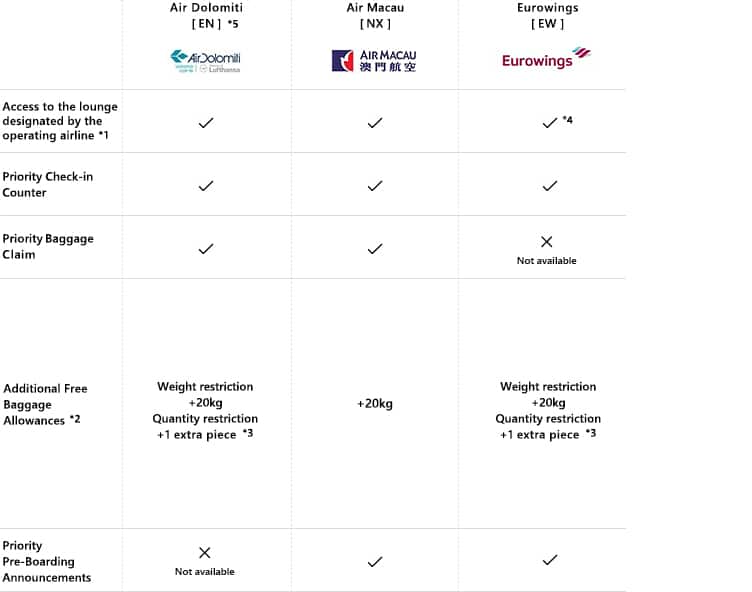Image resolution: width=752 pixels, height=592 pixels.
Task: Click the Additional Free Baggage Allowances label
Action: [x=45, y=404]
